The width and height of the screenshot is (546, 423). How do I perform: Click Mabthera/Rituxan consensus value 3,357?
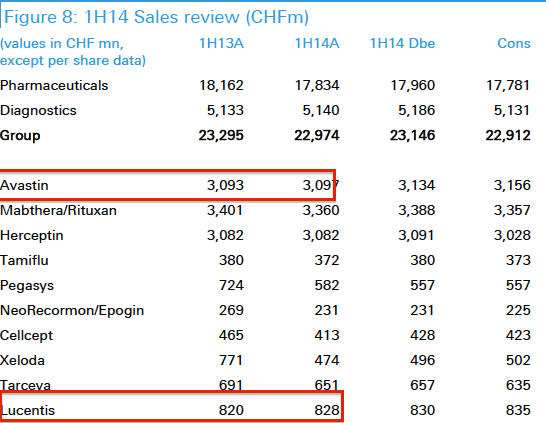[512, 211]
